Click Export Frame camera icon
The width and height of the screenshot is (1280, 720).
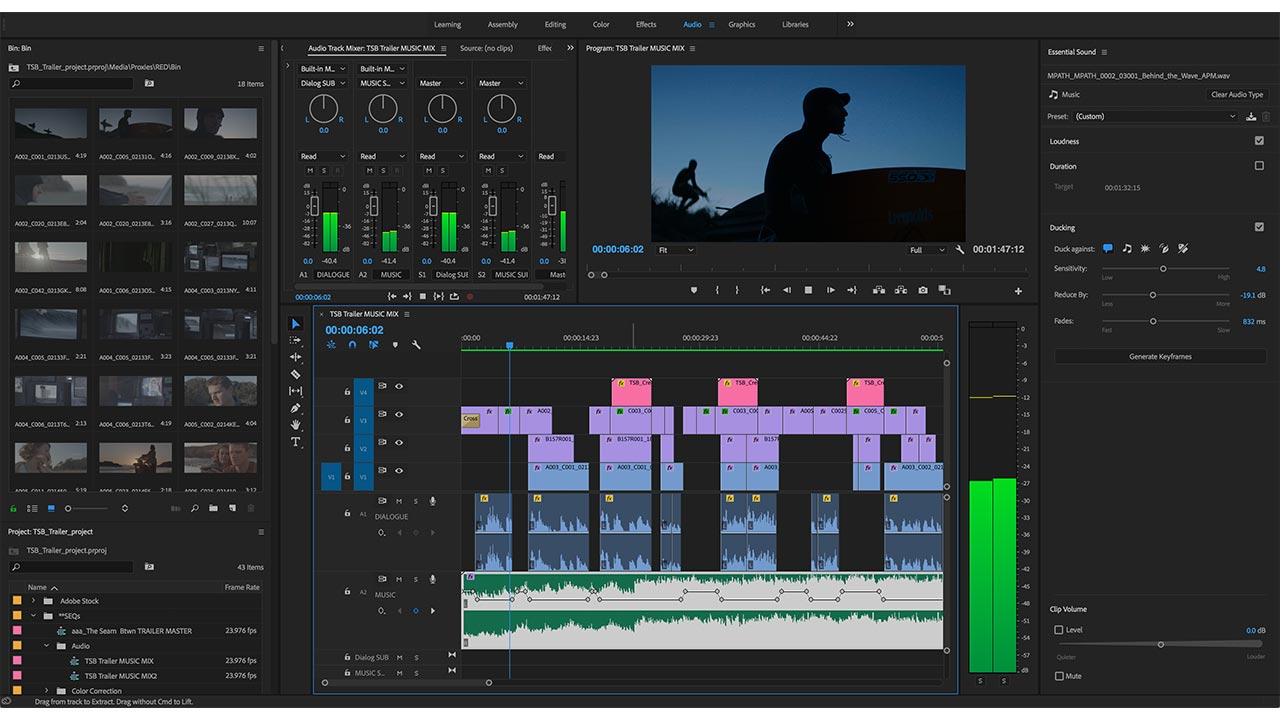pyautogui.click(x=922, y=290)
